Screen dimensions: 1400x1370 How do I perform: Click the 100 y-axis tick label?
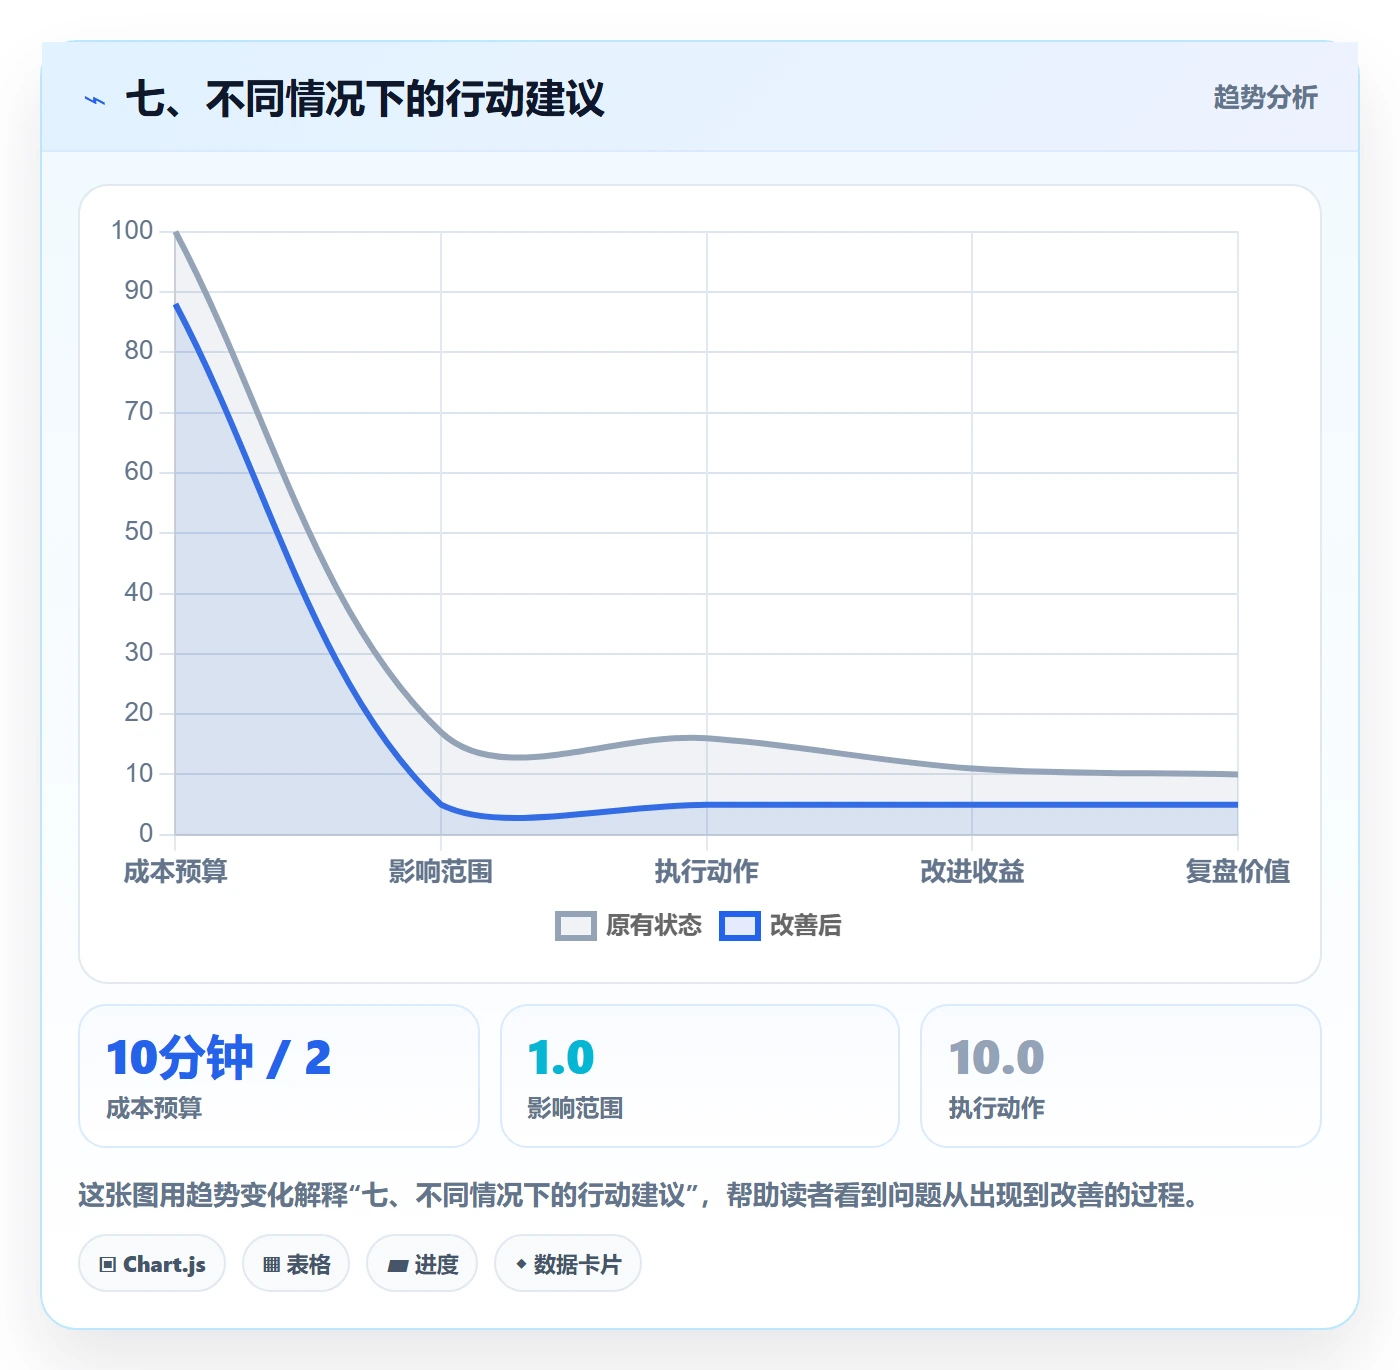tap(132, 231)
